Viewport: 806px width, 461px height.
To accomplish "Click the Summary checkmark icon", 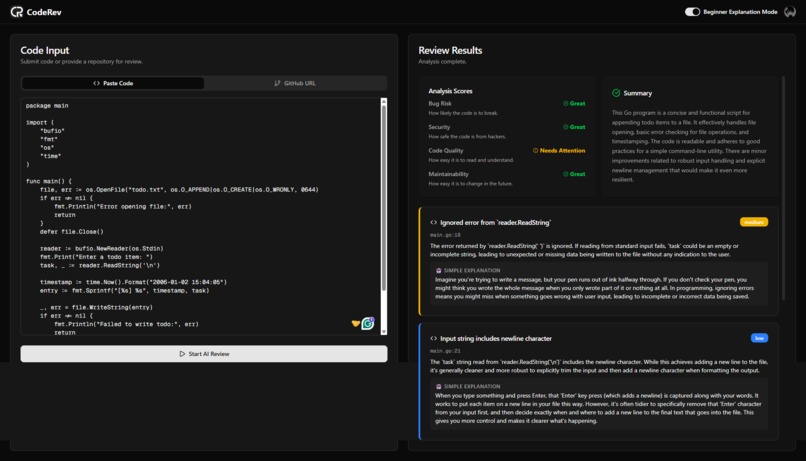I will (616, 93).
